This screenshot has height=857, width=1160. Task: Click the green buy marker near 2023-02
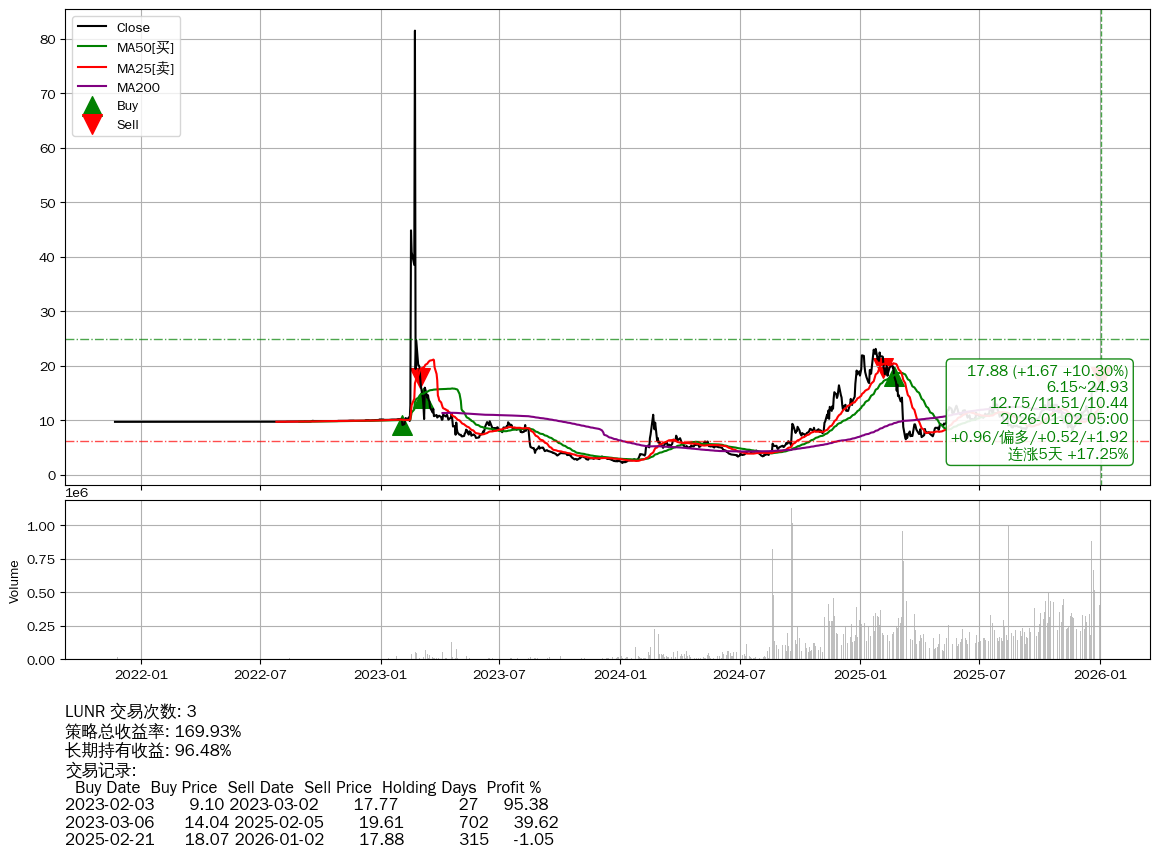click(x=402, y=426)
